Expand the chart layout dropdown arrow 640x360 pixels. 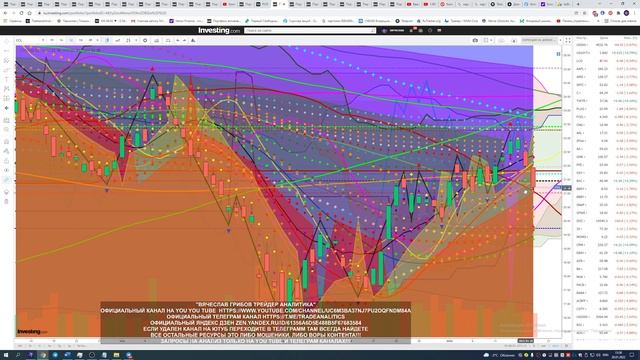(x=491, y=40)
